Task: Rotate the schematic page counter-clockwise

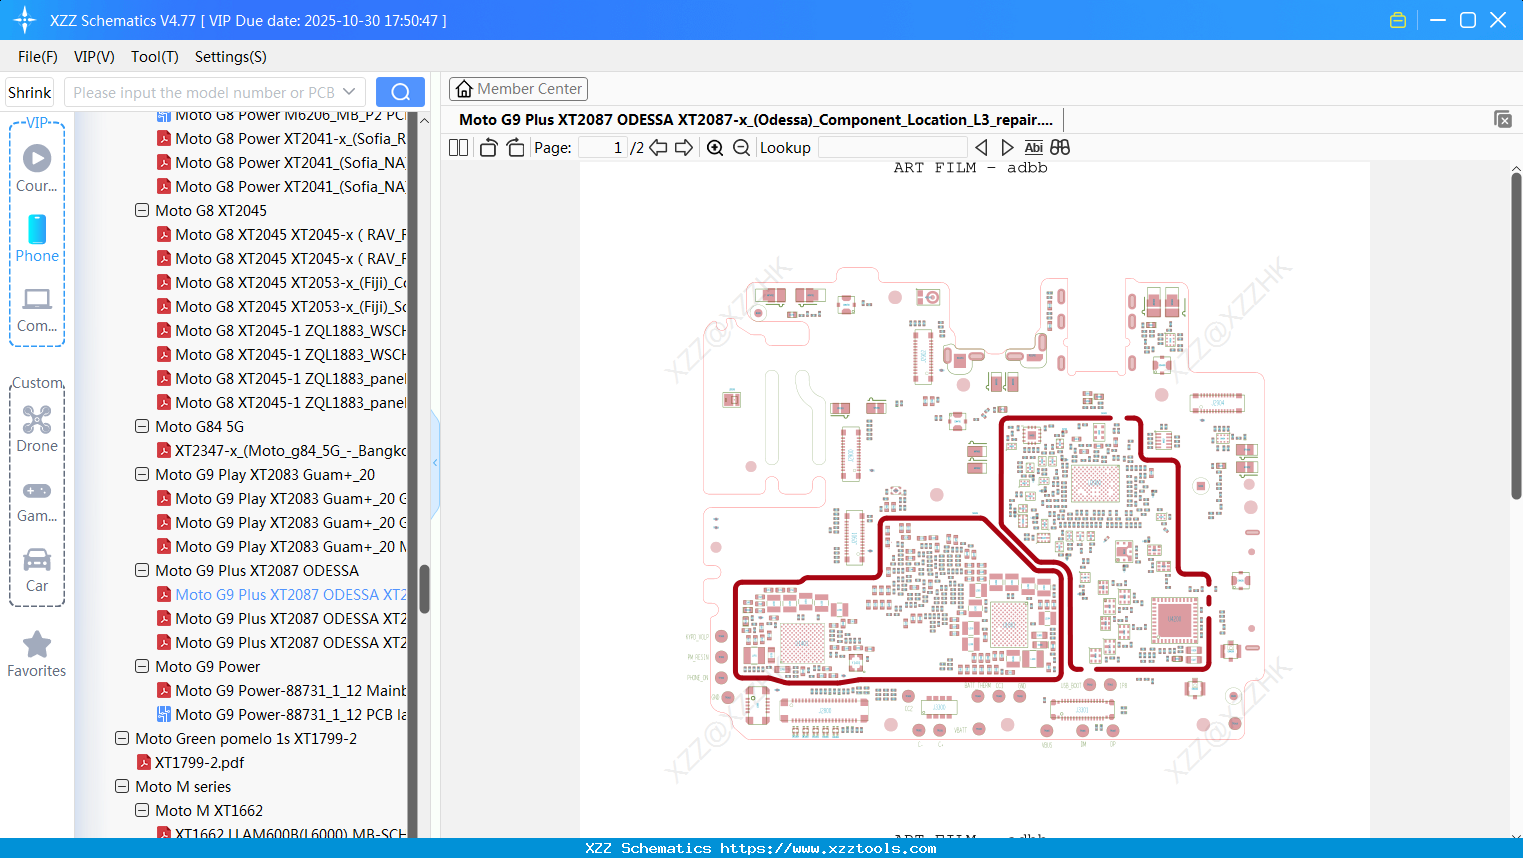Action: coord(488,148)
